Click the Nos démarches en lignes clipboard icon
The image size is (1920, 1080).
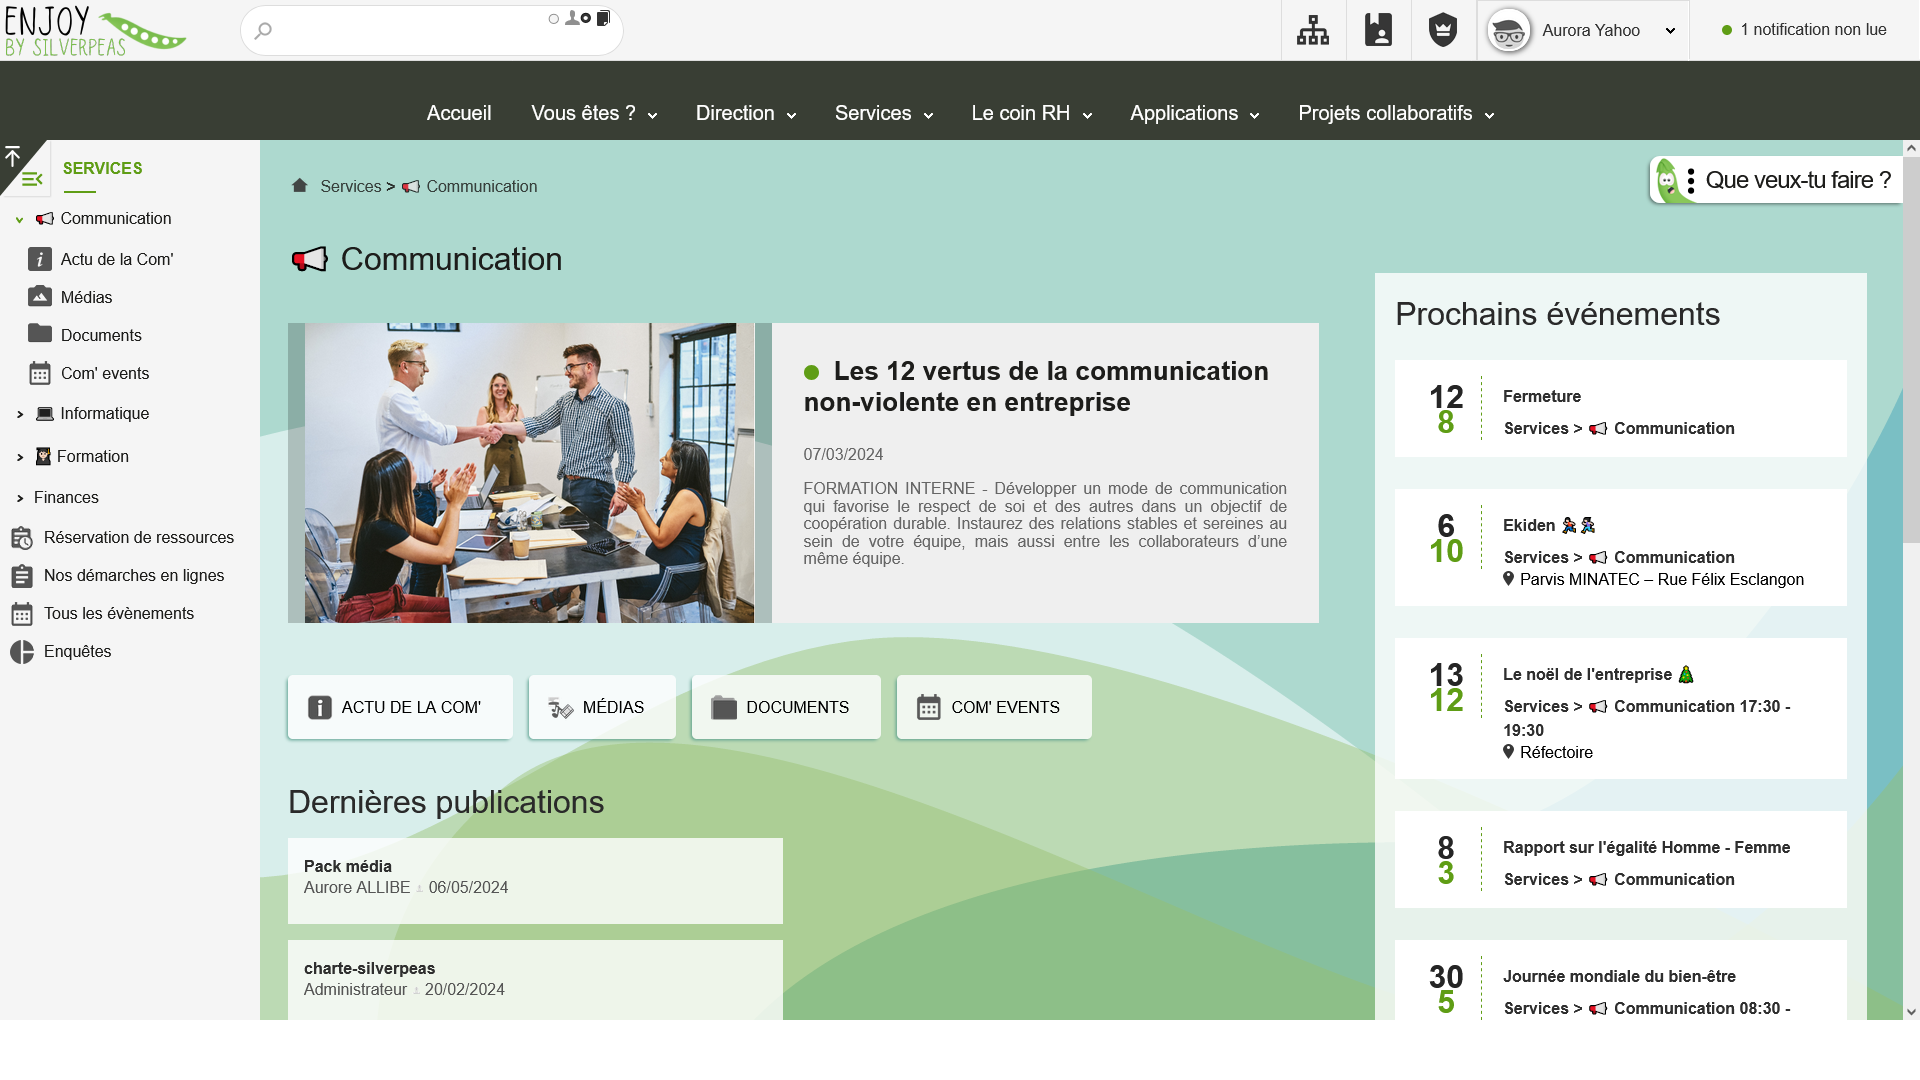point(22,576)
